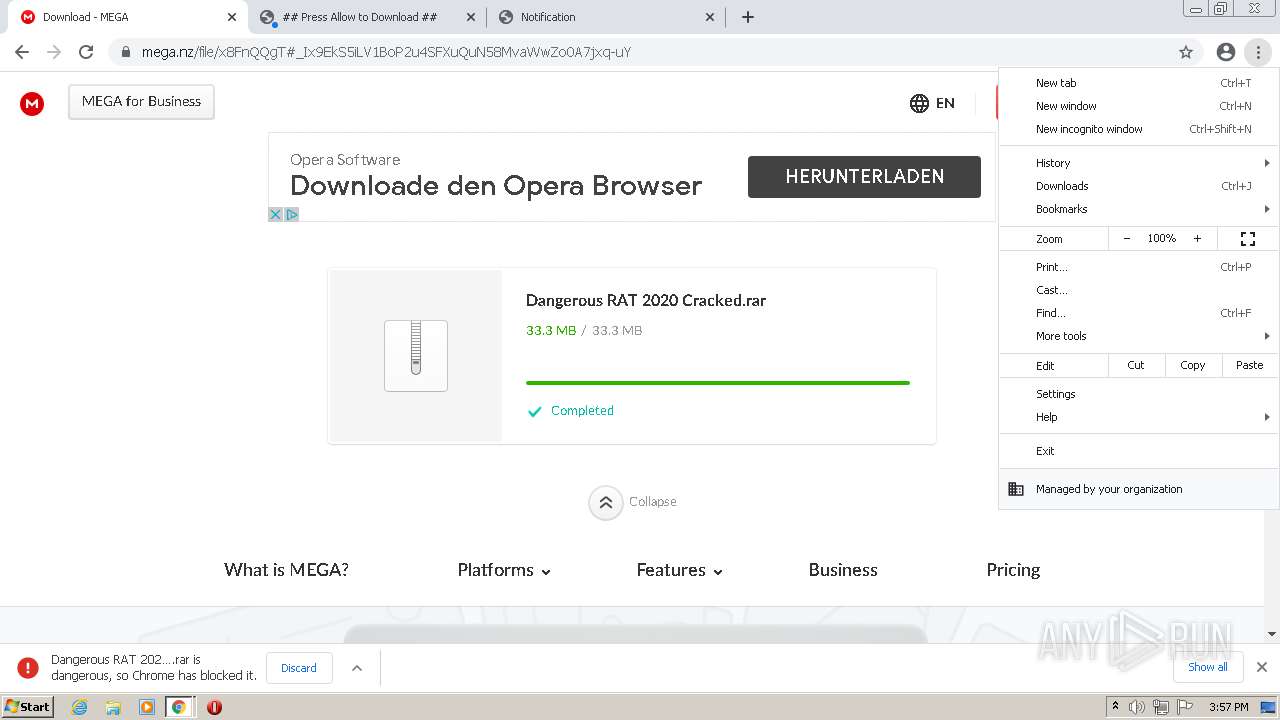Open the Help submenu

[x=1139, y=417]
